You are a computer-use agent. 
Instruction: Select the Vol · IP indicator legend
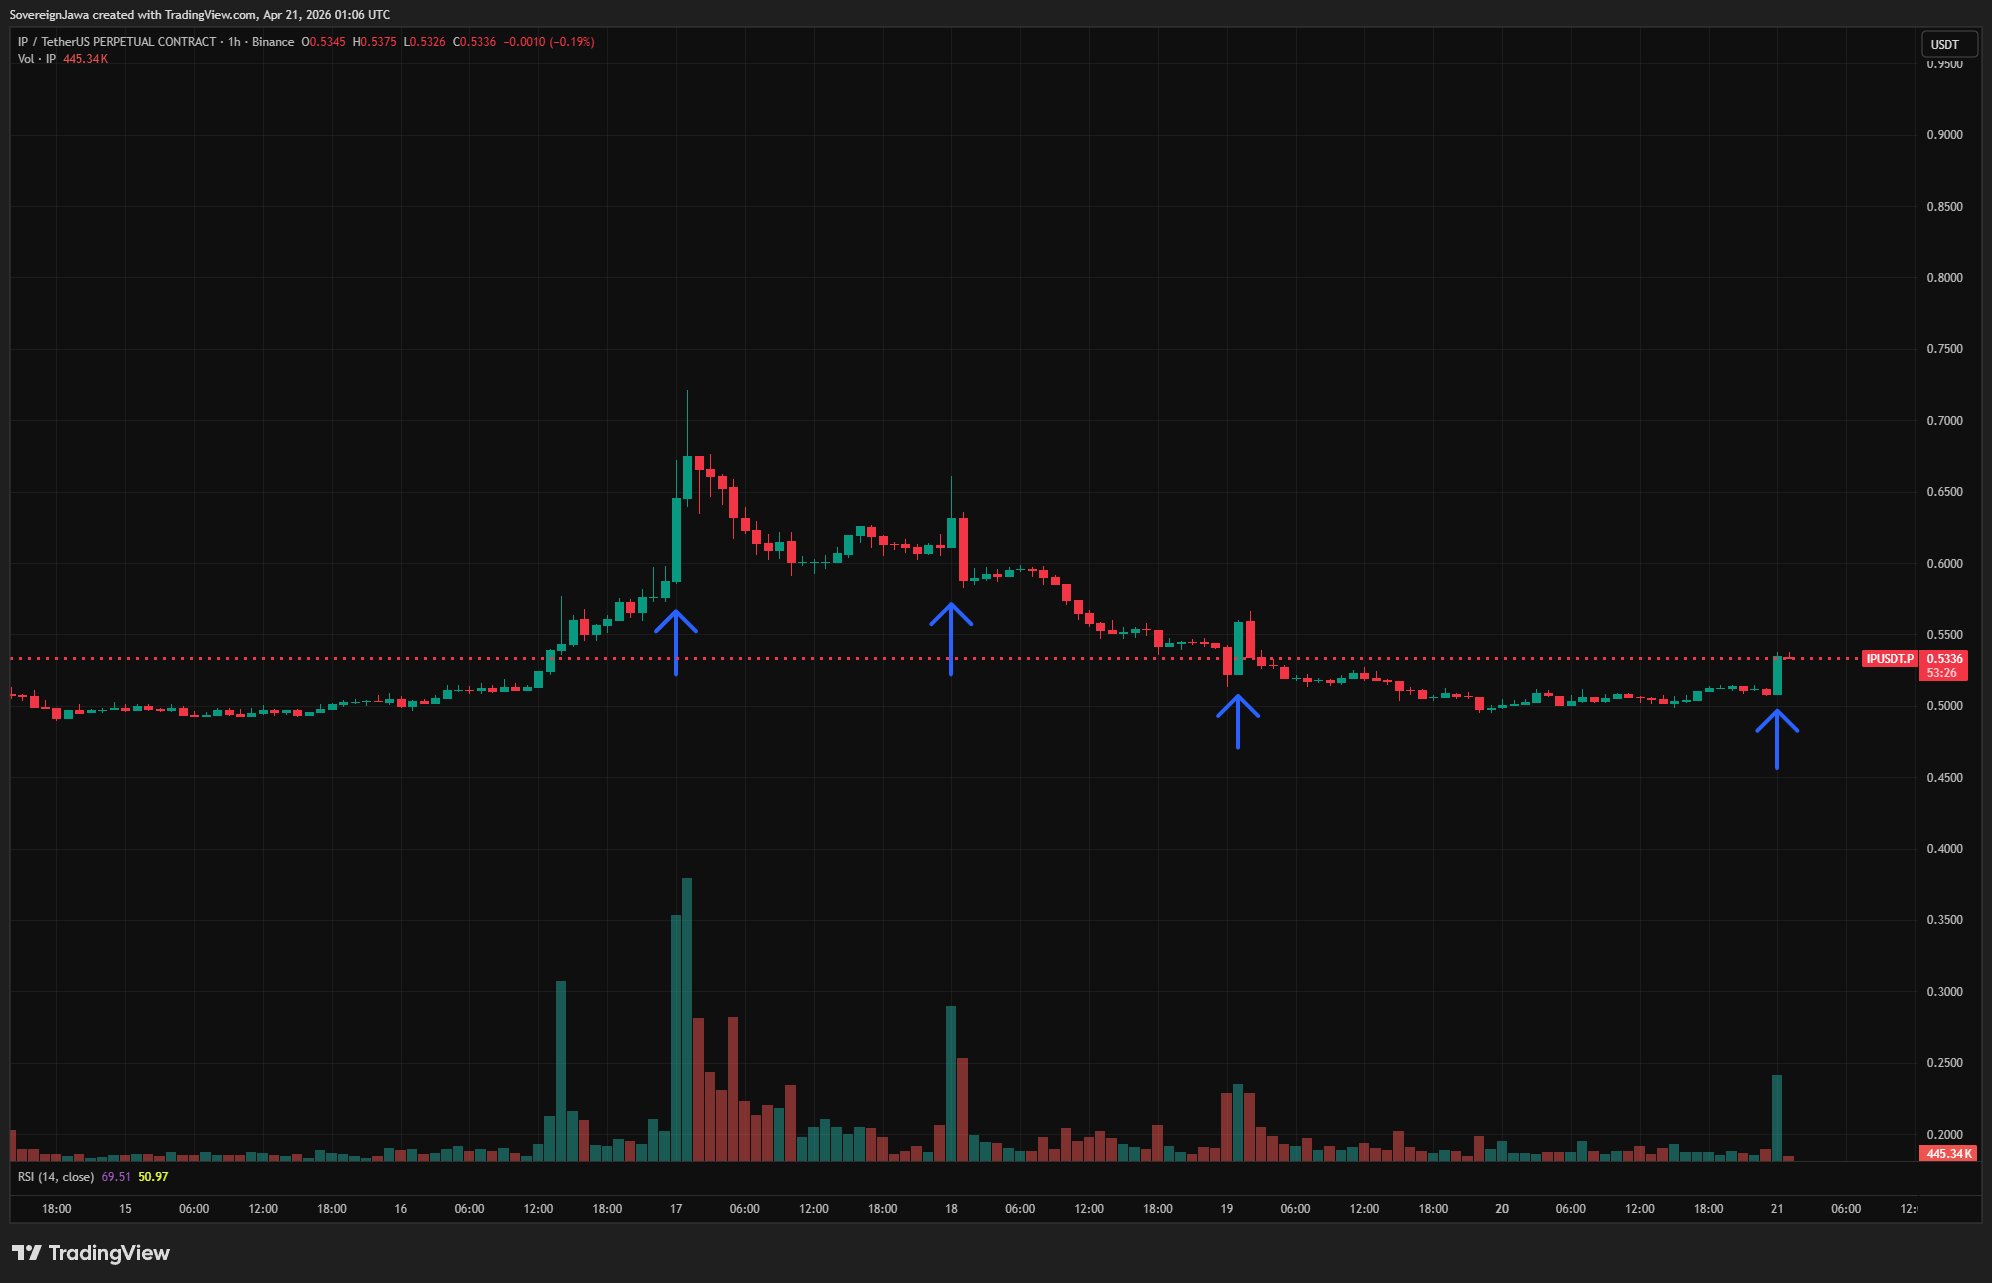(x=37, y=59)
